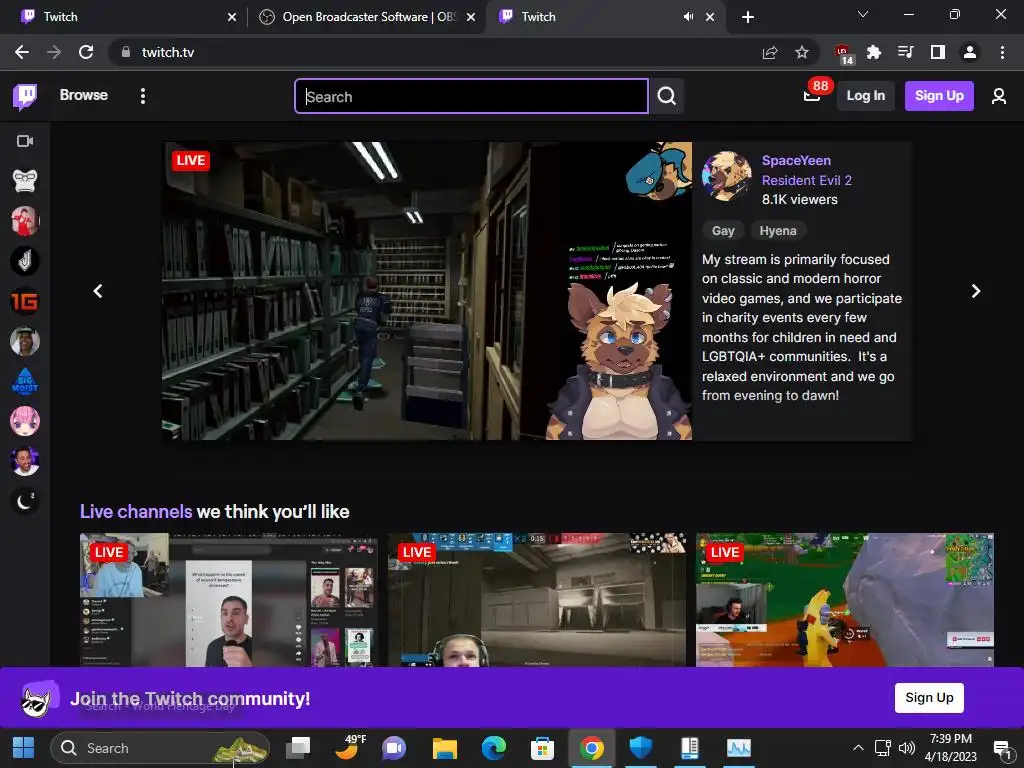The image size is (1024, 768).
Task: Mute the Twitch tab via the speaker icon
Action: pos(688,17)
